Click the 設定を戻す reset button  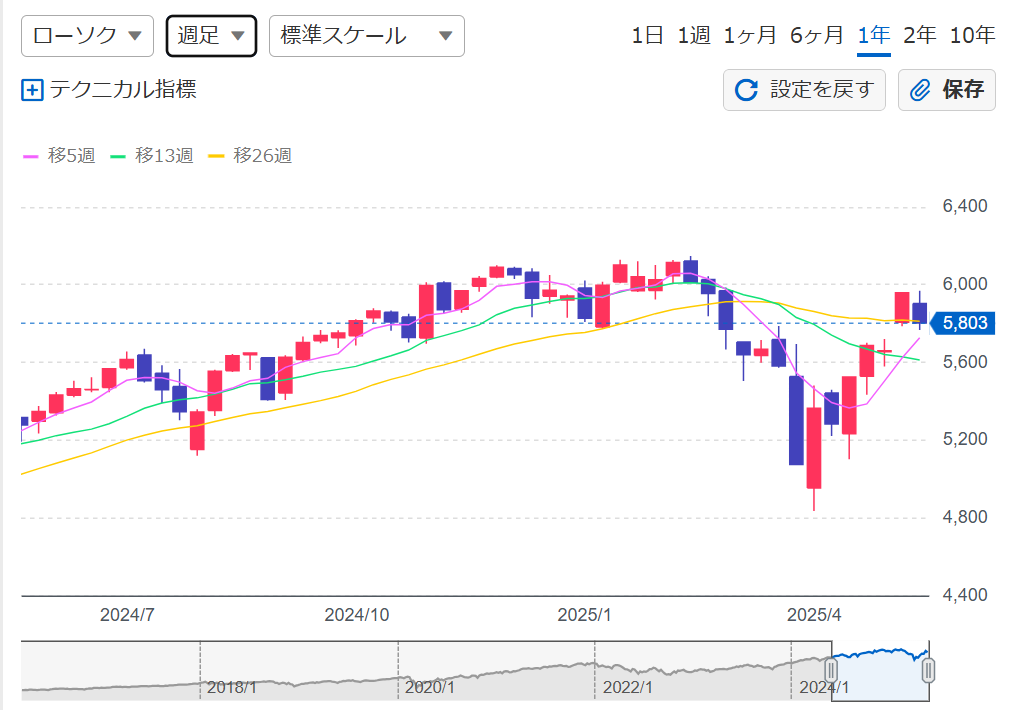(x=804, y=90)
